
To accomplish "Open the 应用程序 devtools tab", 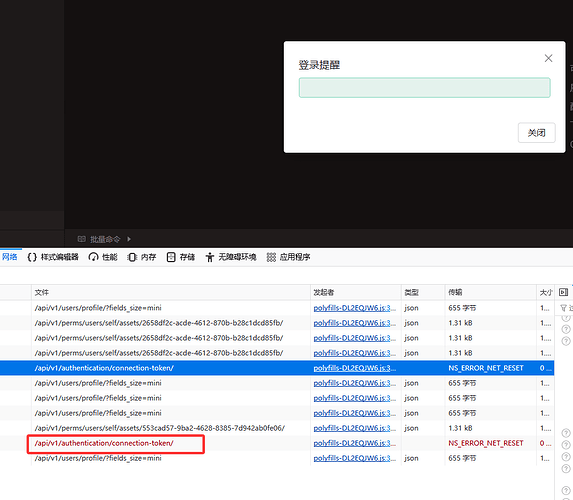I will (x=288, y=257).
